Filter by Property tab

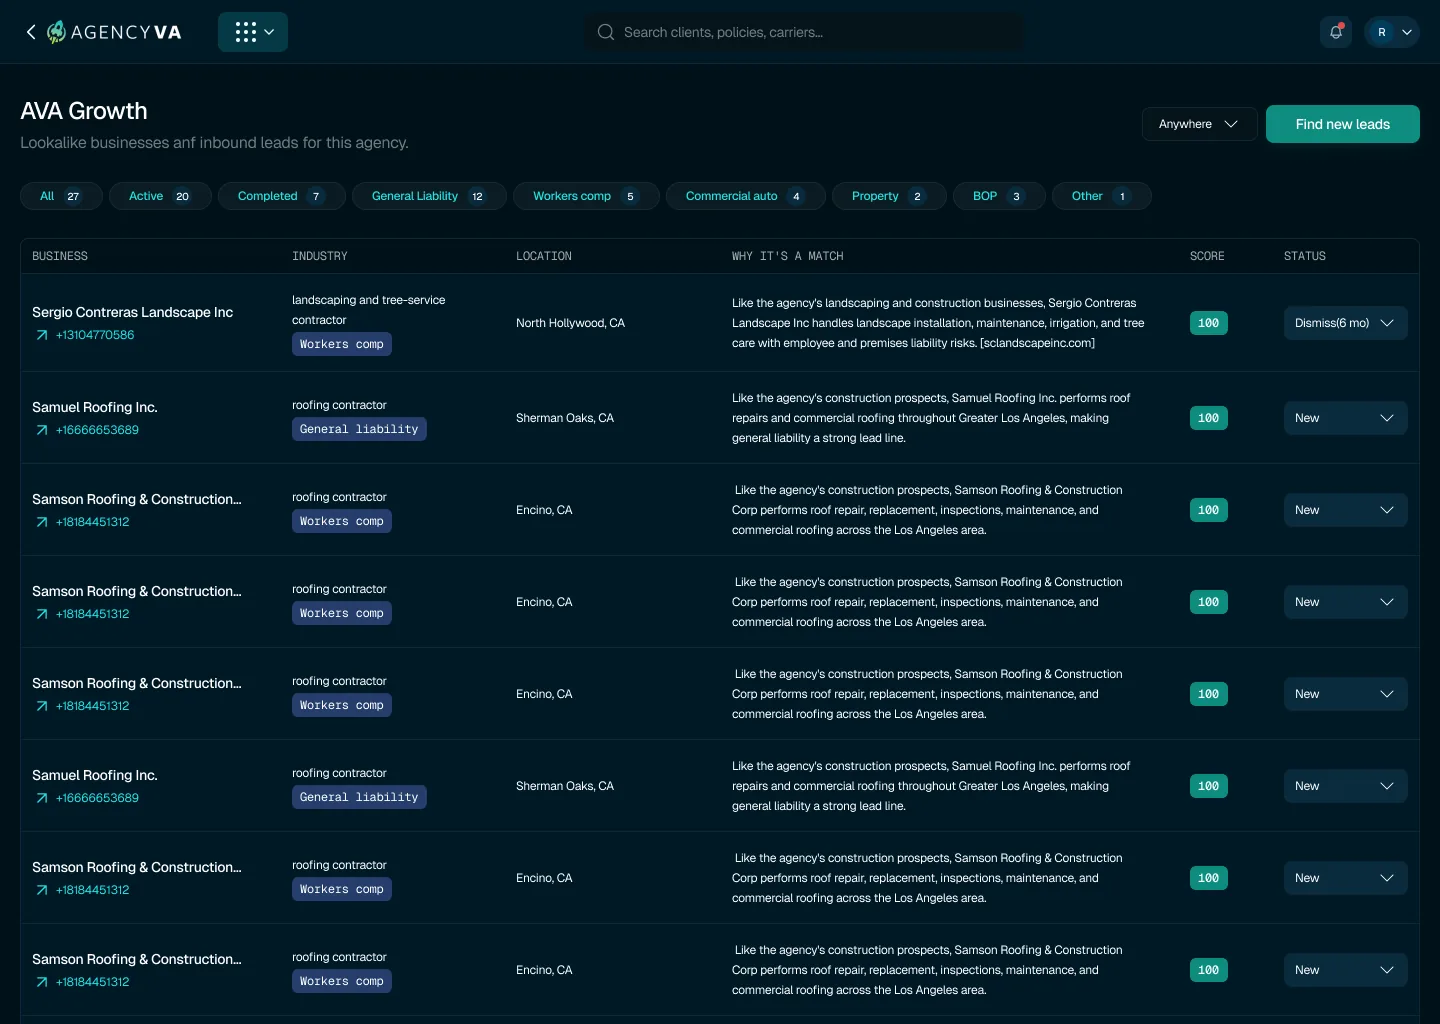tap(889, 196)
